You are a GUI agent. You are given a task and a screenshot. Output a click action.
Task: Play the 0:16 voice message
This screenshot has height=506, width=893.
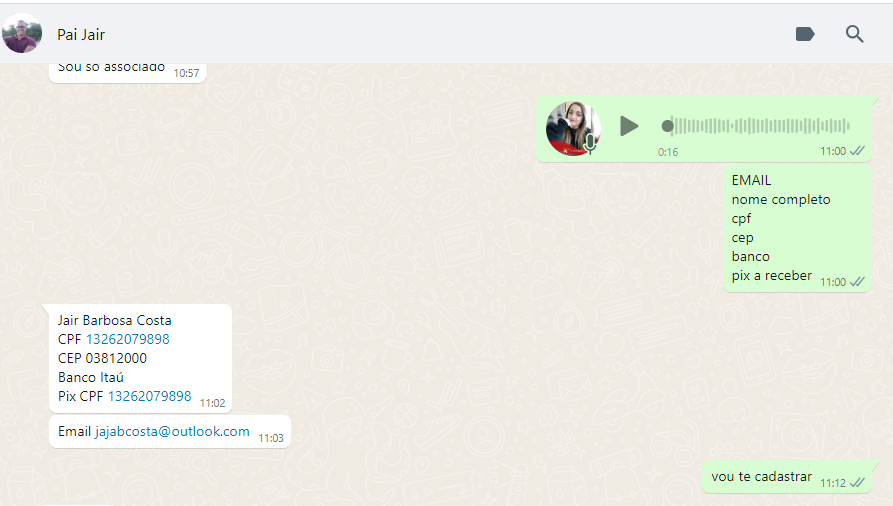point(629,126)
